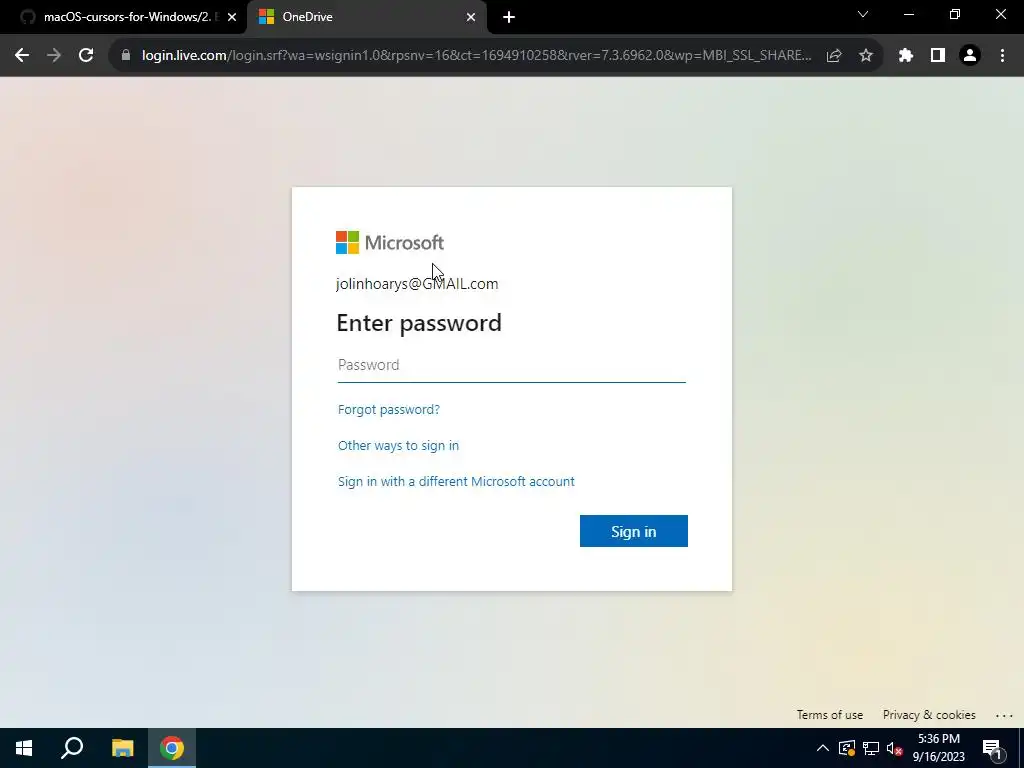The height and width of the screenshot is (768, 1024).
Task: Click the Microsoft logo
Action: 390,242
